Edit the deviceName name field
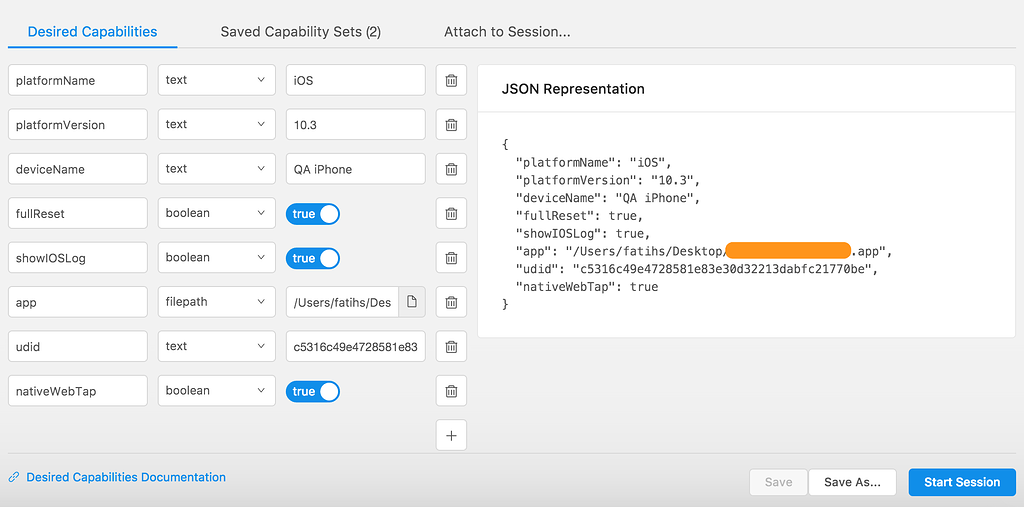The height and width of the screenshot is (507, 1024). pos(78,169)
